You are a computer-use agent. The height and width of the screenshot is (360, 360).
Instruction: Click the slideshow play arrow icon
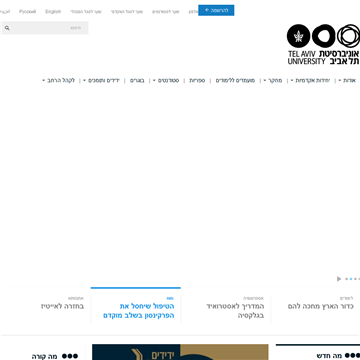(339, 279)
